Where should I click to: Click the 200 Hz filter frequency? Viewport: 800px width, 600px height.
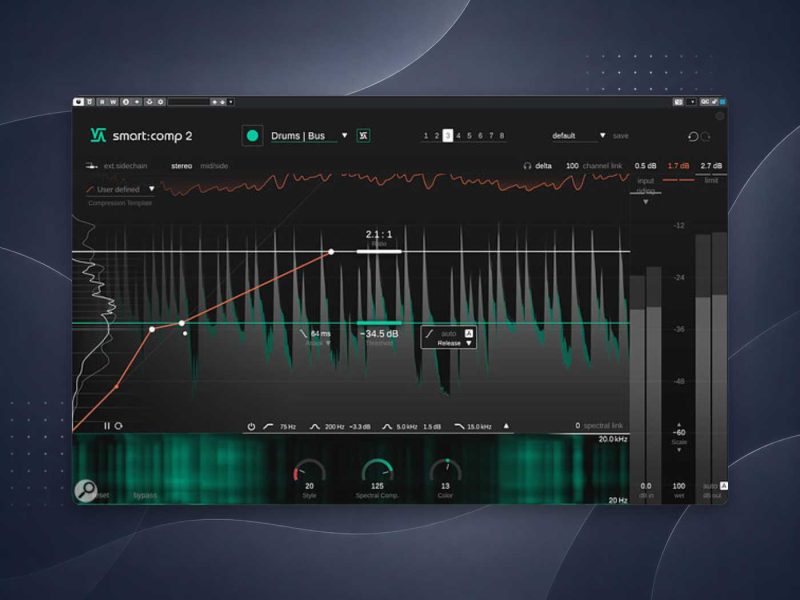[334, 427]
